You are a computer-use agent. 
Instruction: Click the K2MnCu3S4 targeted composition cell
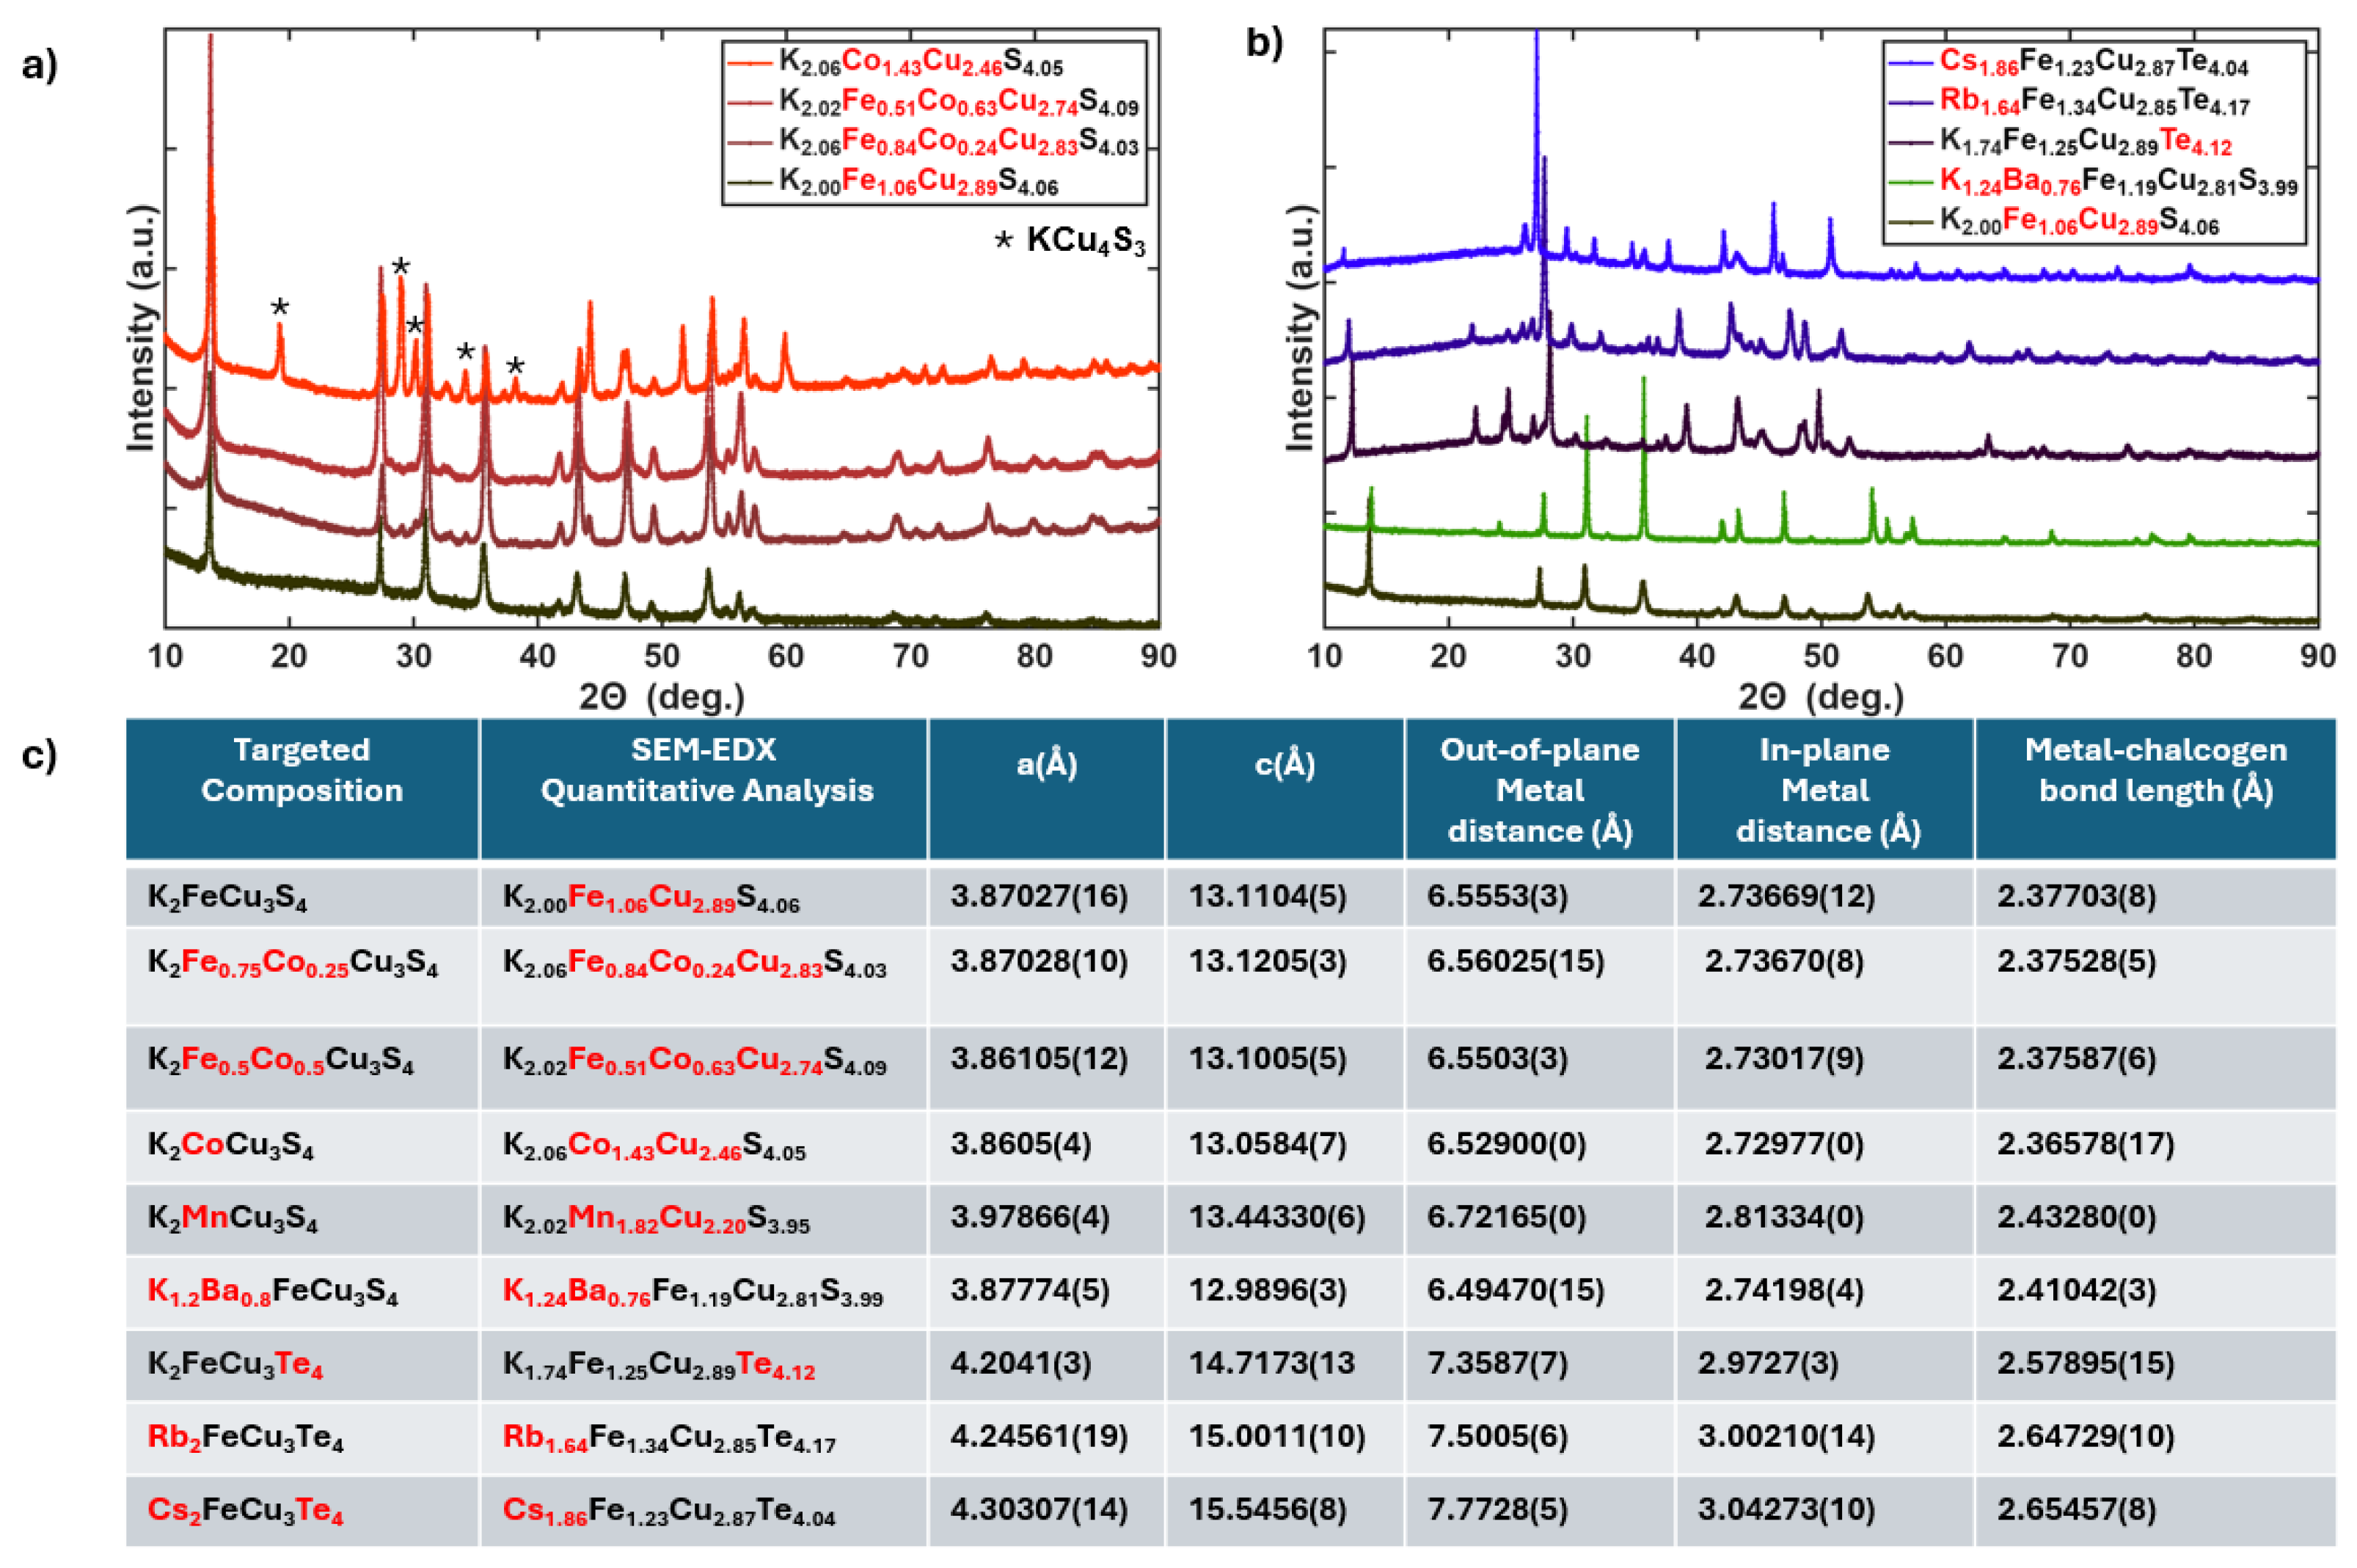click(232, 1219)
